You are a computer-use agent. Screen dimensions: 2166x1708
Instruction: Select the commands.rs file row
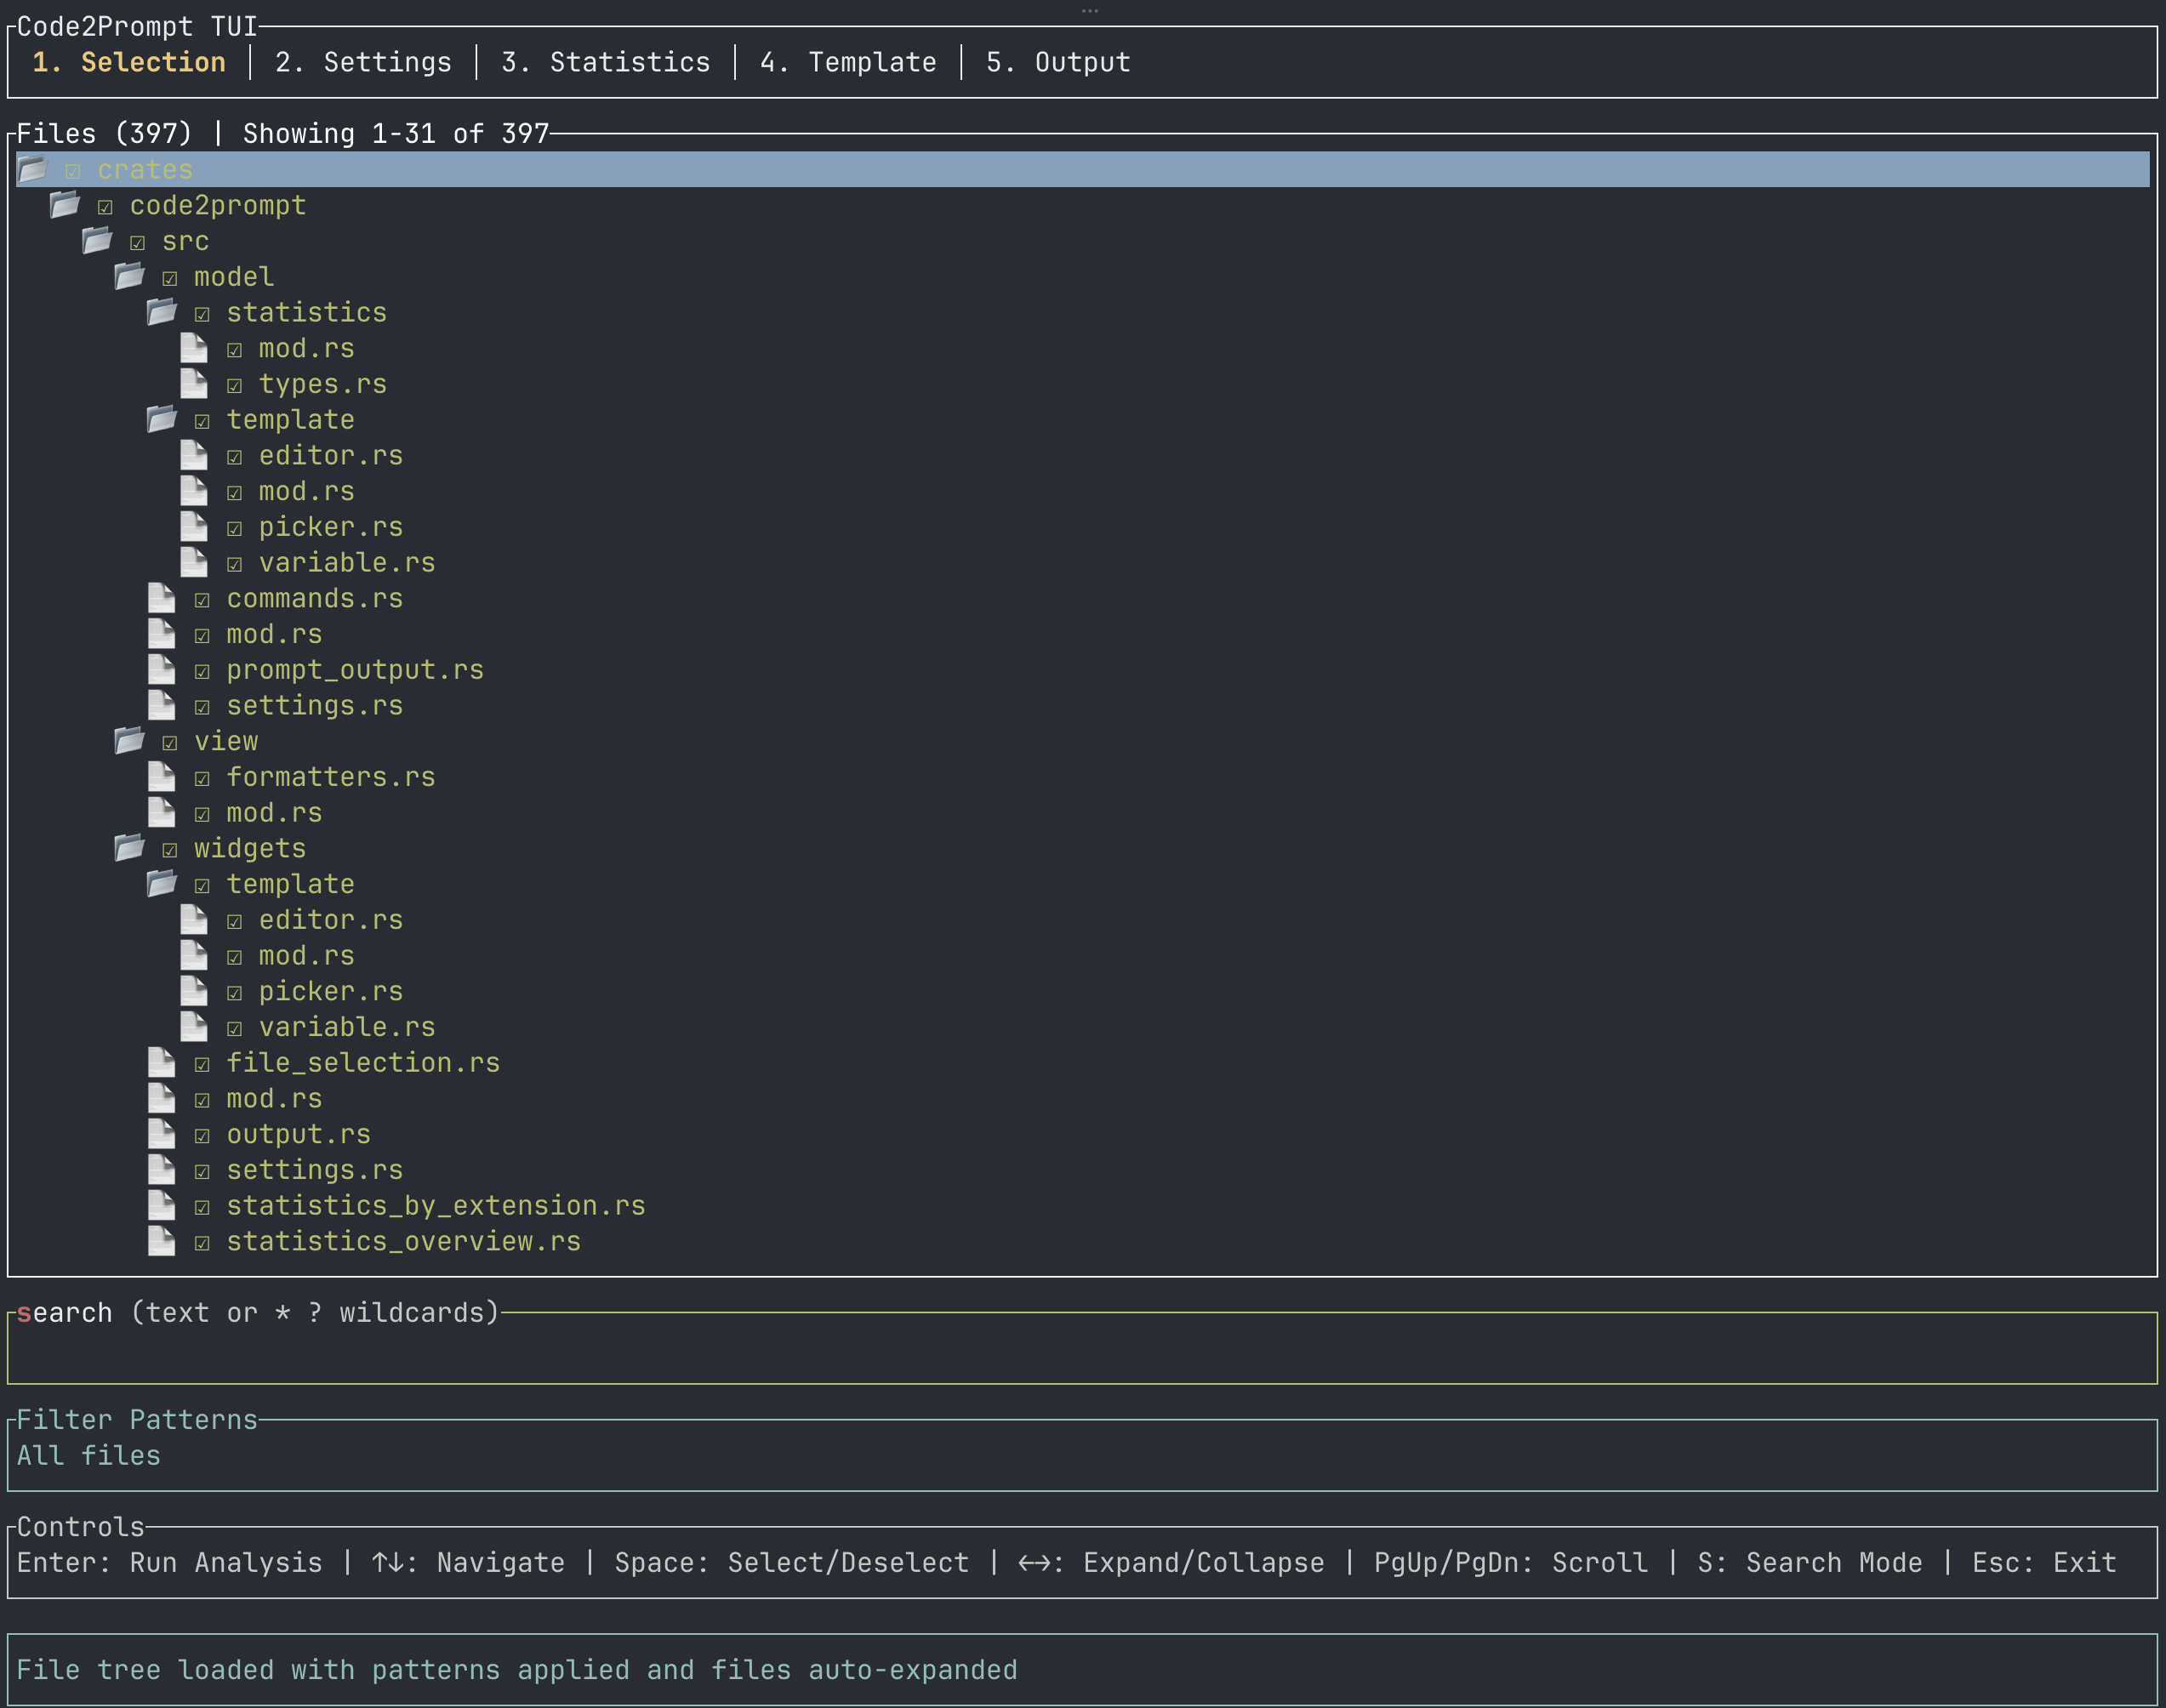1083,598
